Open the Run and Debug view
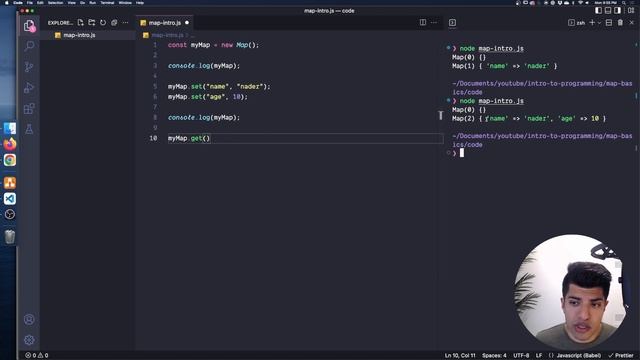 [x=29, y=87]
